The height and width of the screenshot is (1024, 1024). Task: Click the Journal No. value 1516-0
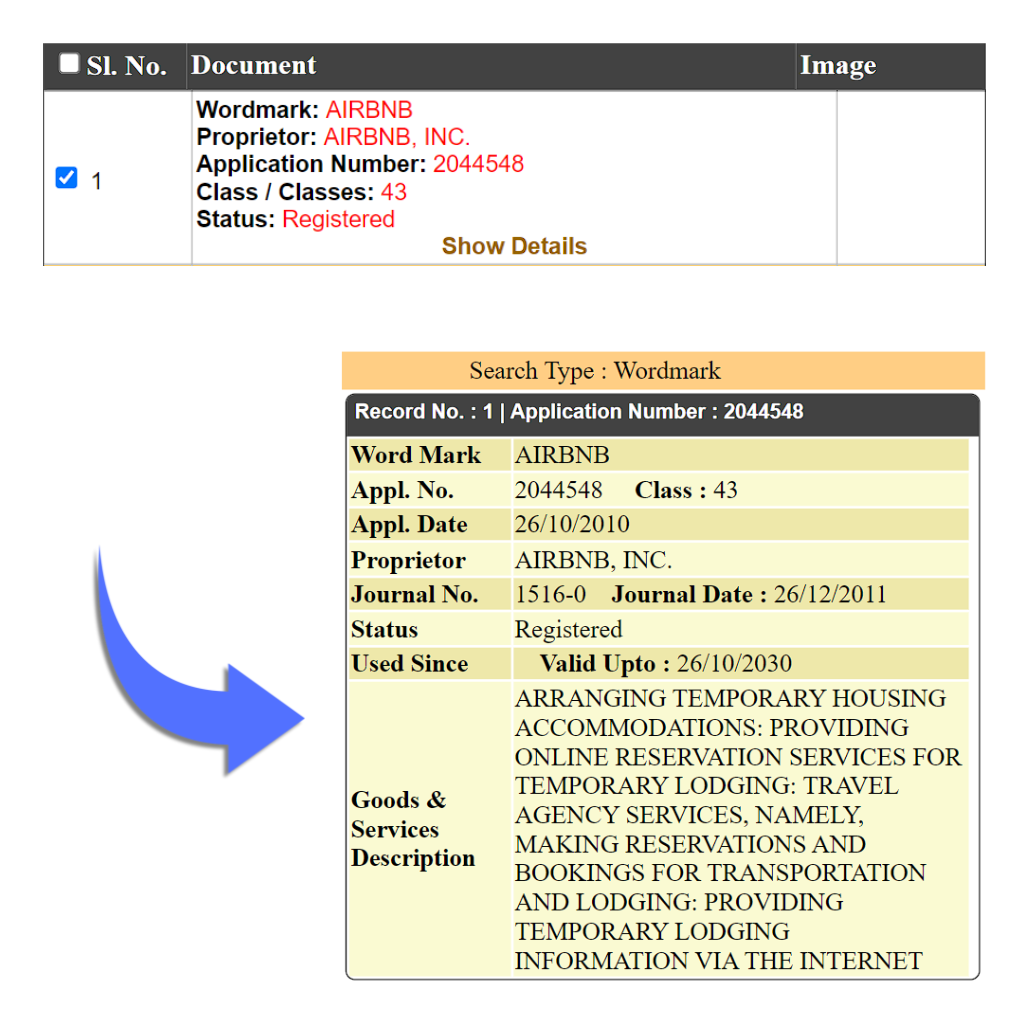click(550, 595)
